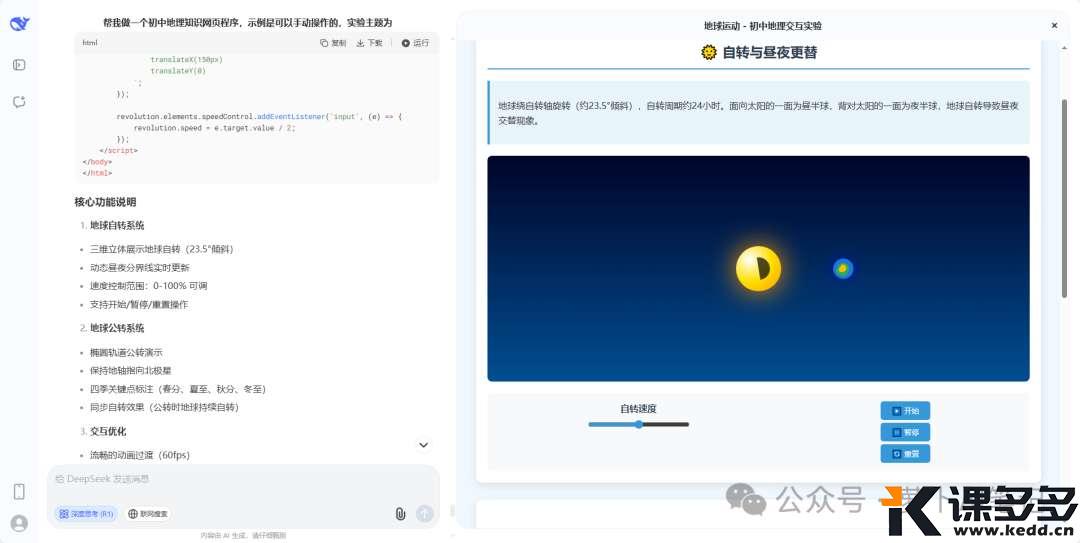Toggle 深度思考 (R1) mode

pyautogui.click(x=86, y=514)
